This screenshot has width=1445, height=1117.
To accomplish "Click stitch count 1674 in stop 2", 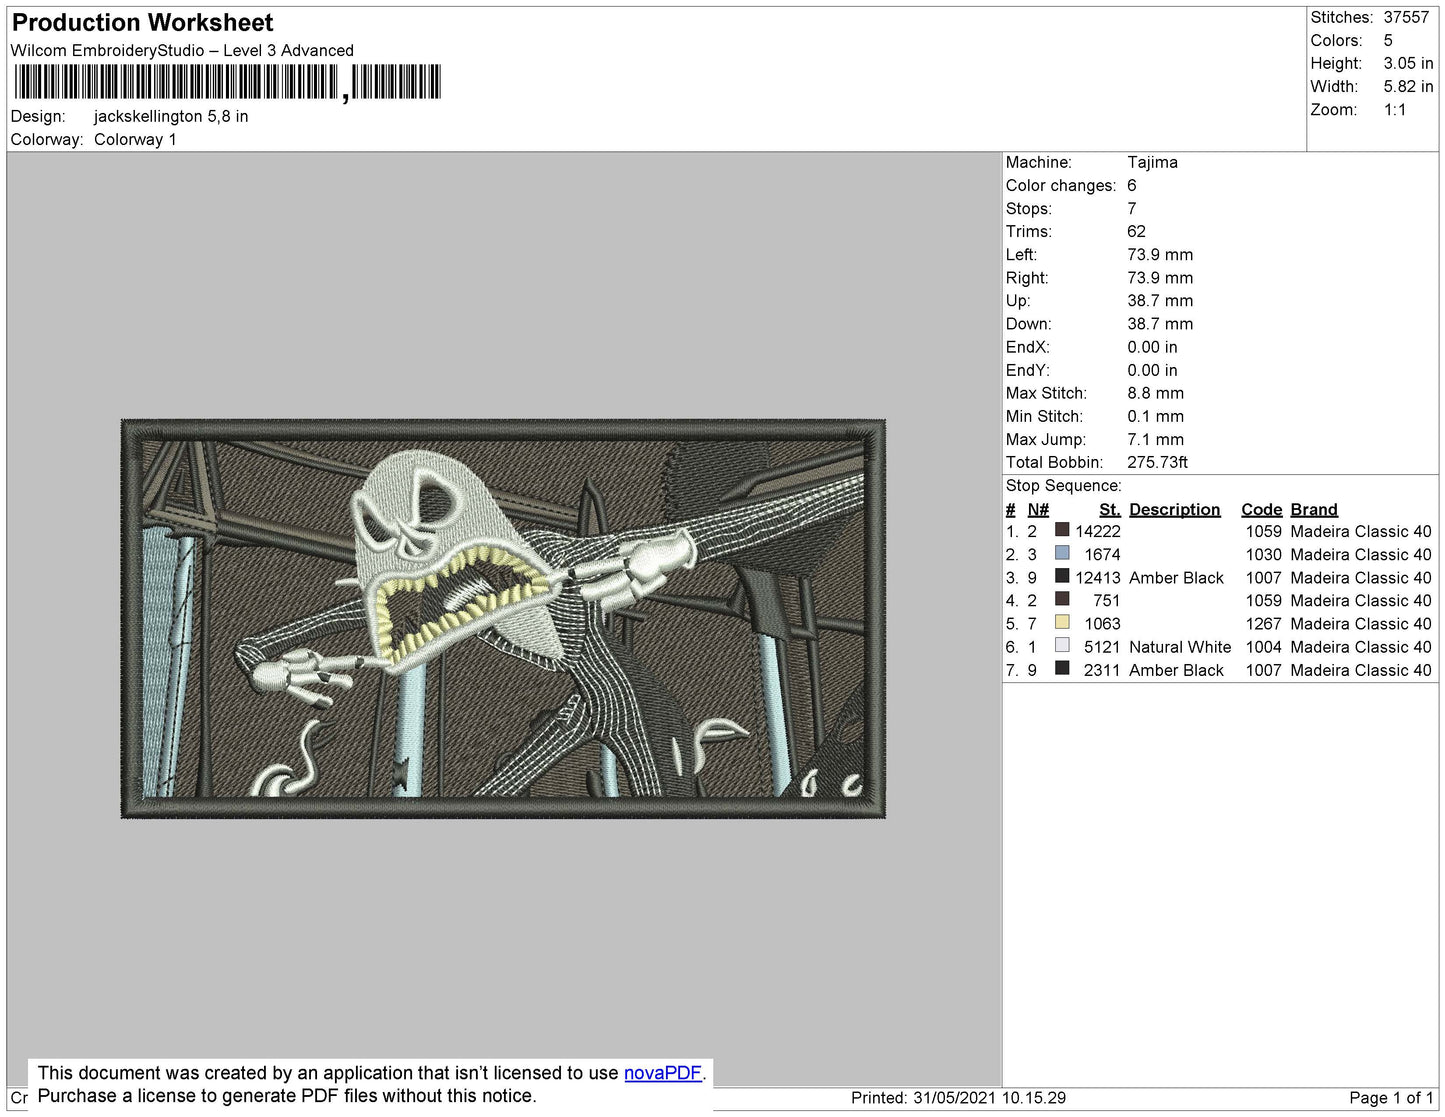I will pos(1102,555).
